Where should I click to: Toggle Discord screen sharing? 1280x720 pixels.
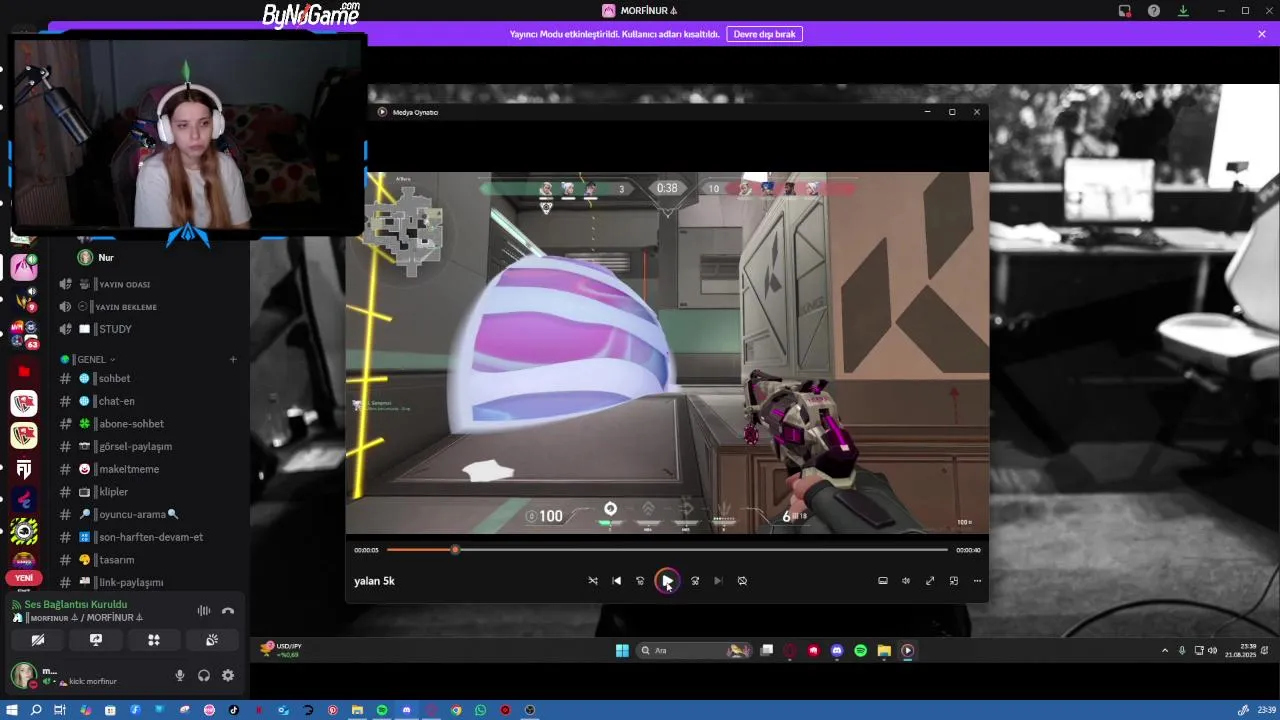96,640
